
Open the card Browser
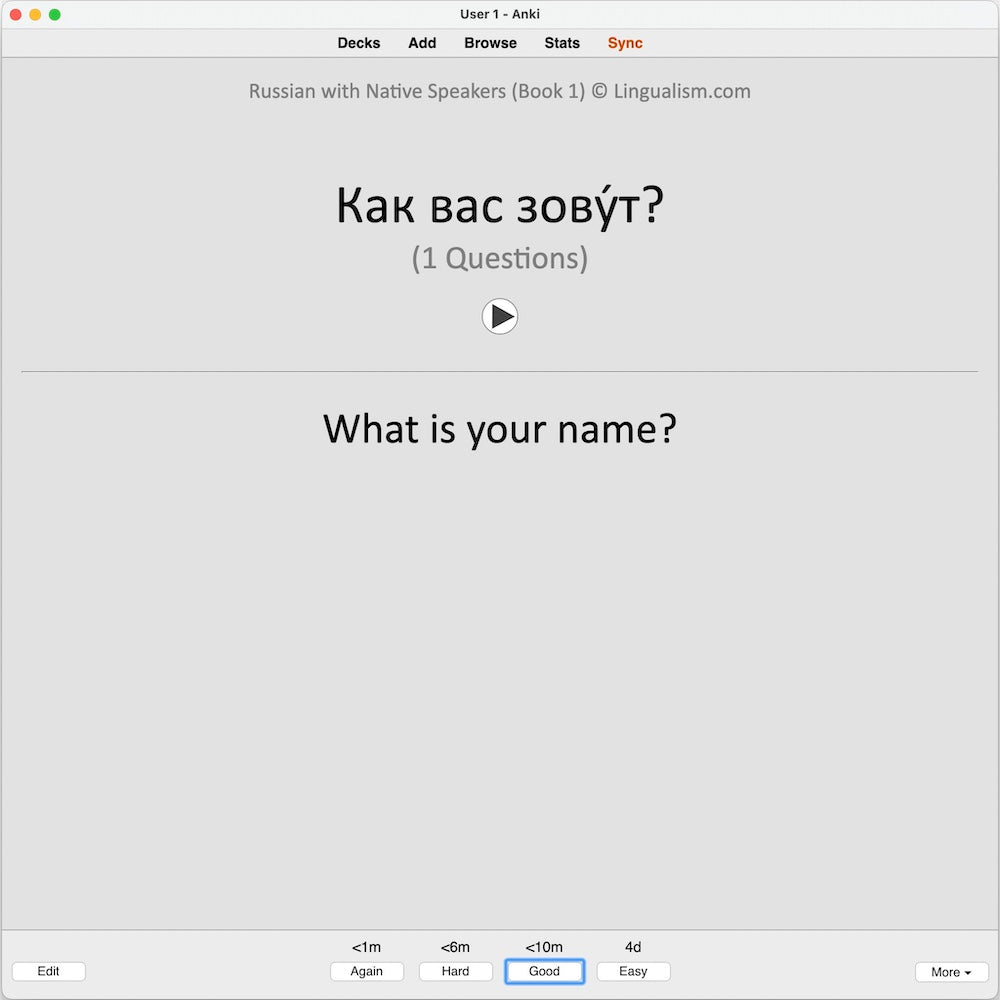tap(489, 43)
